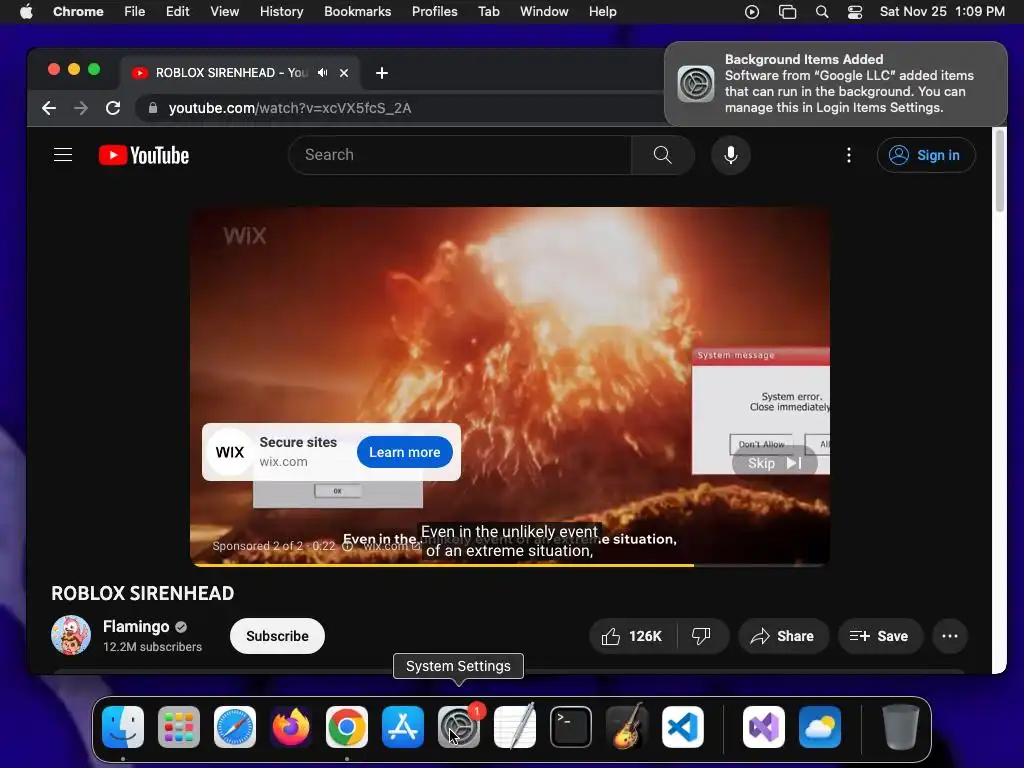Screen dimensions: 1024x768
Task: Open the YouTube hamburger guide menu
Action: [63, 155]
